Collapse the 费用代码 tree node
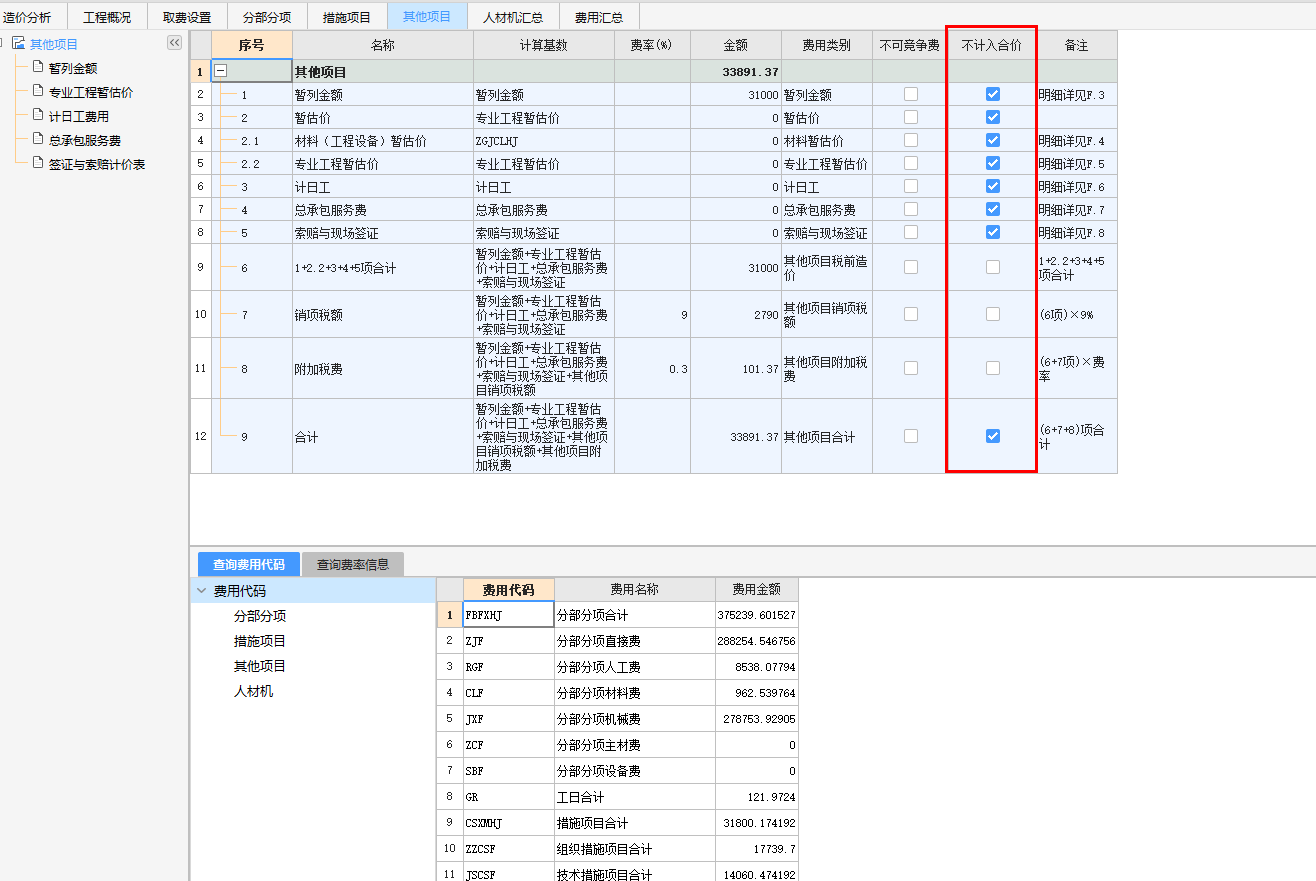The width and height of the screenshot is (1316, 881). tap(202, 591)
